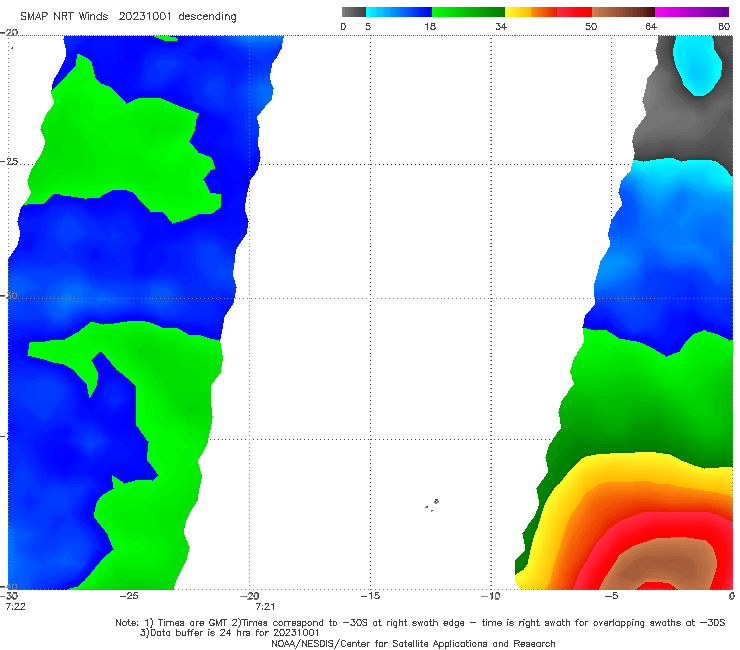Click the date "20231001" in the title
The width and height of the screenshot is (740, 650).
click(145, 16)
